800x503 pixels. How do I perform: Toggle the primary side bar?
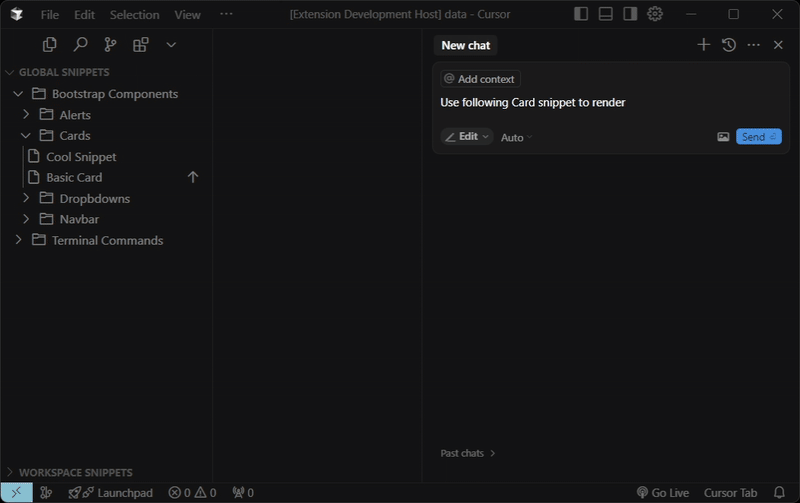581,14
